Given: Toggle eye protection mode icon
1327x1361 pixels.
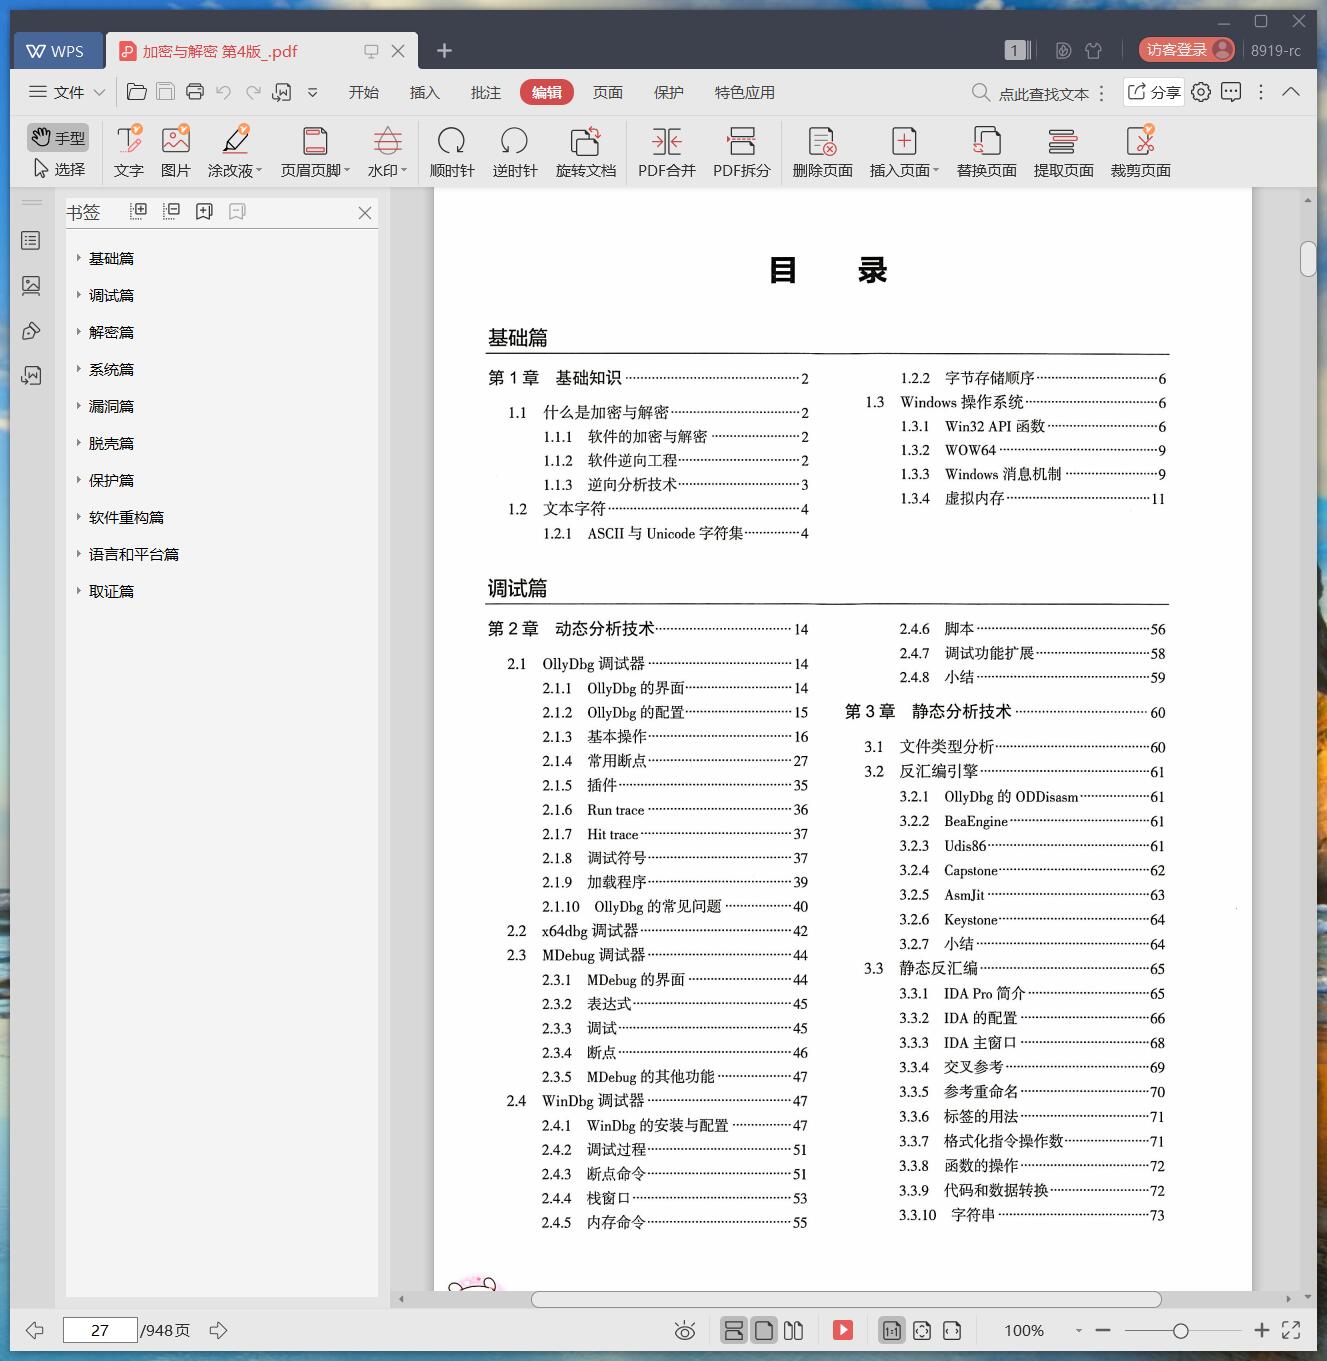Looking at the screenshot, I should pos(684,1330).
